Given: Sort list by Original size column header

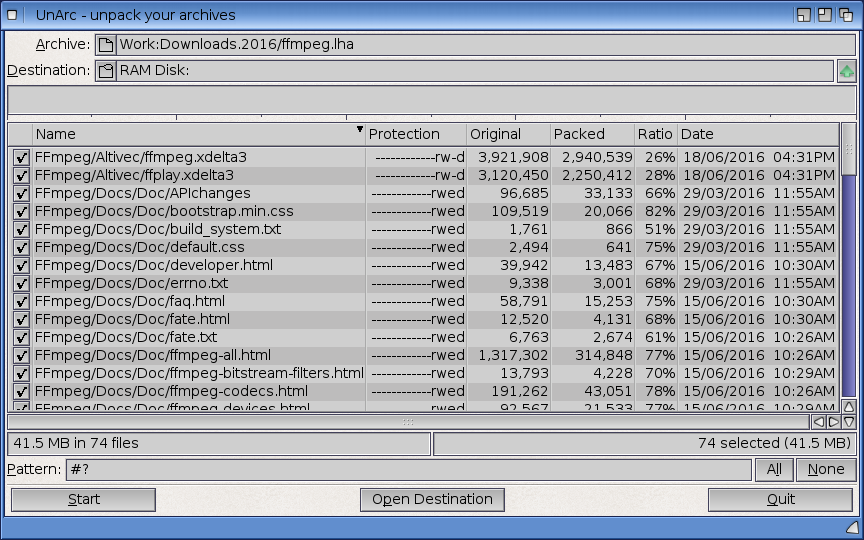Looking at the screenshot, I should click(x=509, y=134).
